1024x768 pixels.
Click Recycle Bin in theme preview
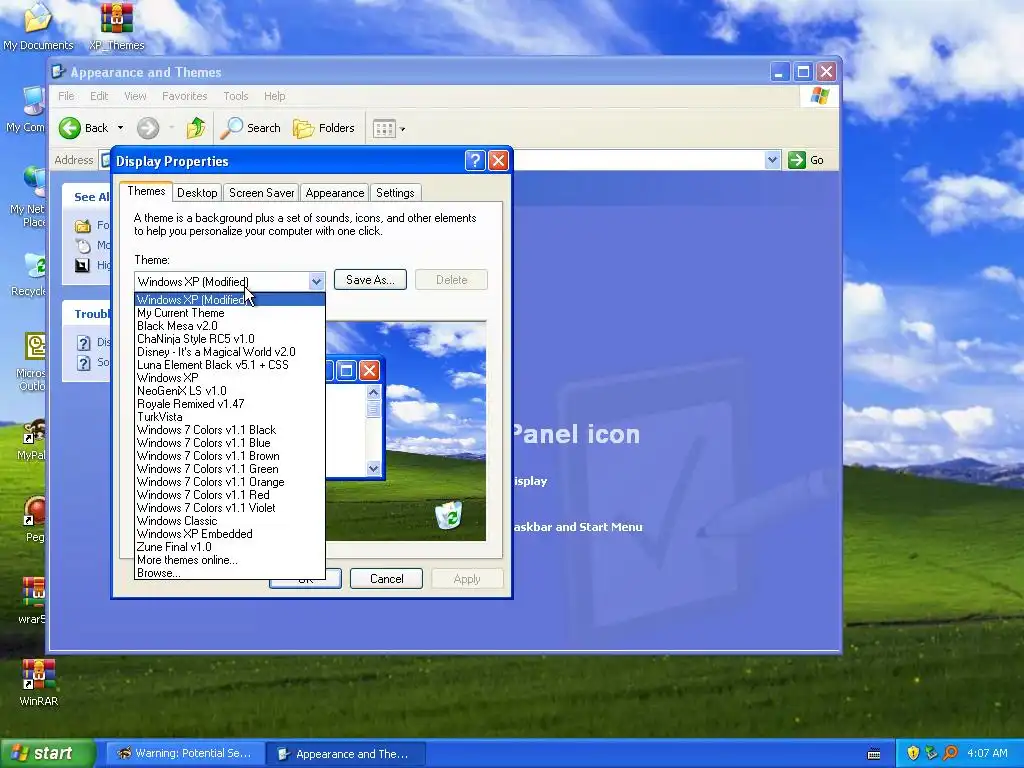tap(449, 515)
